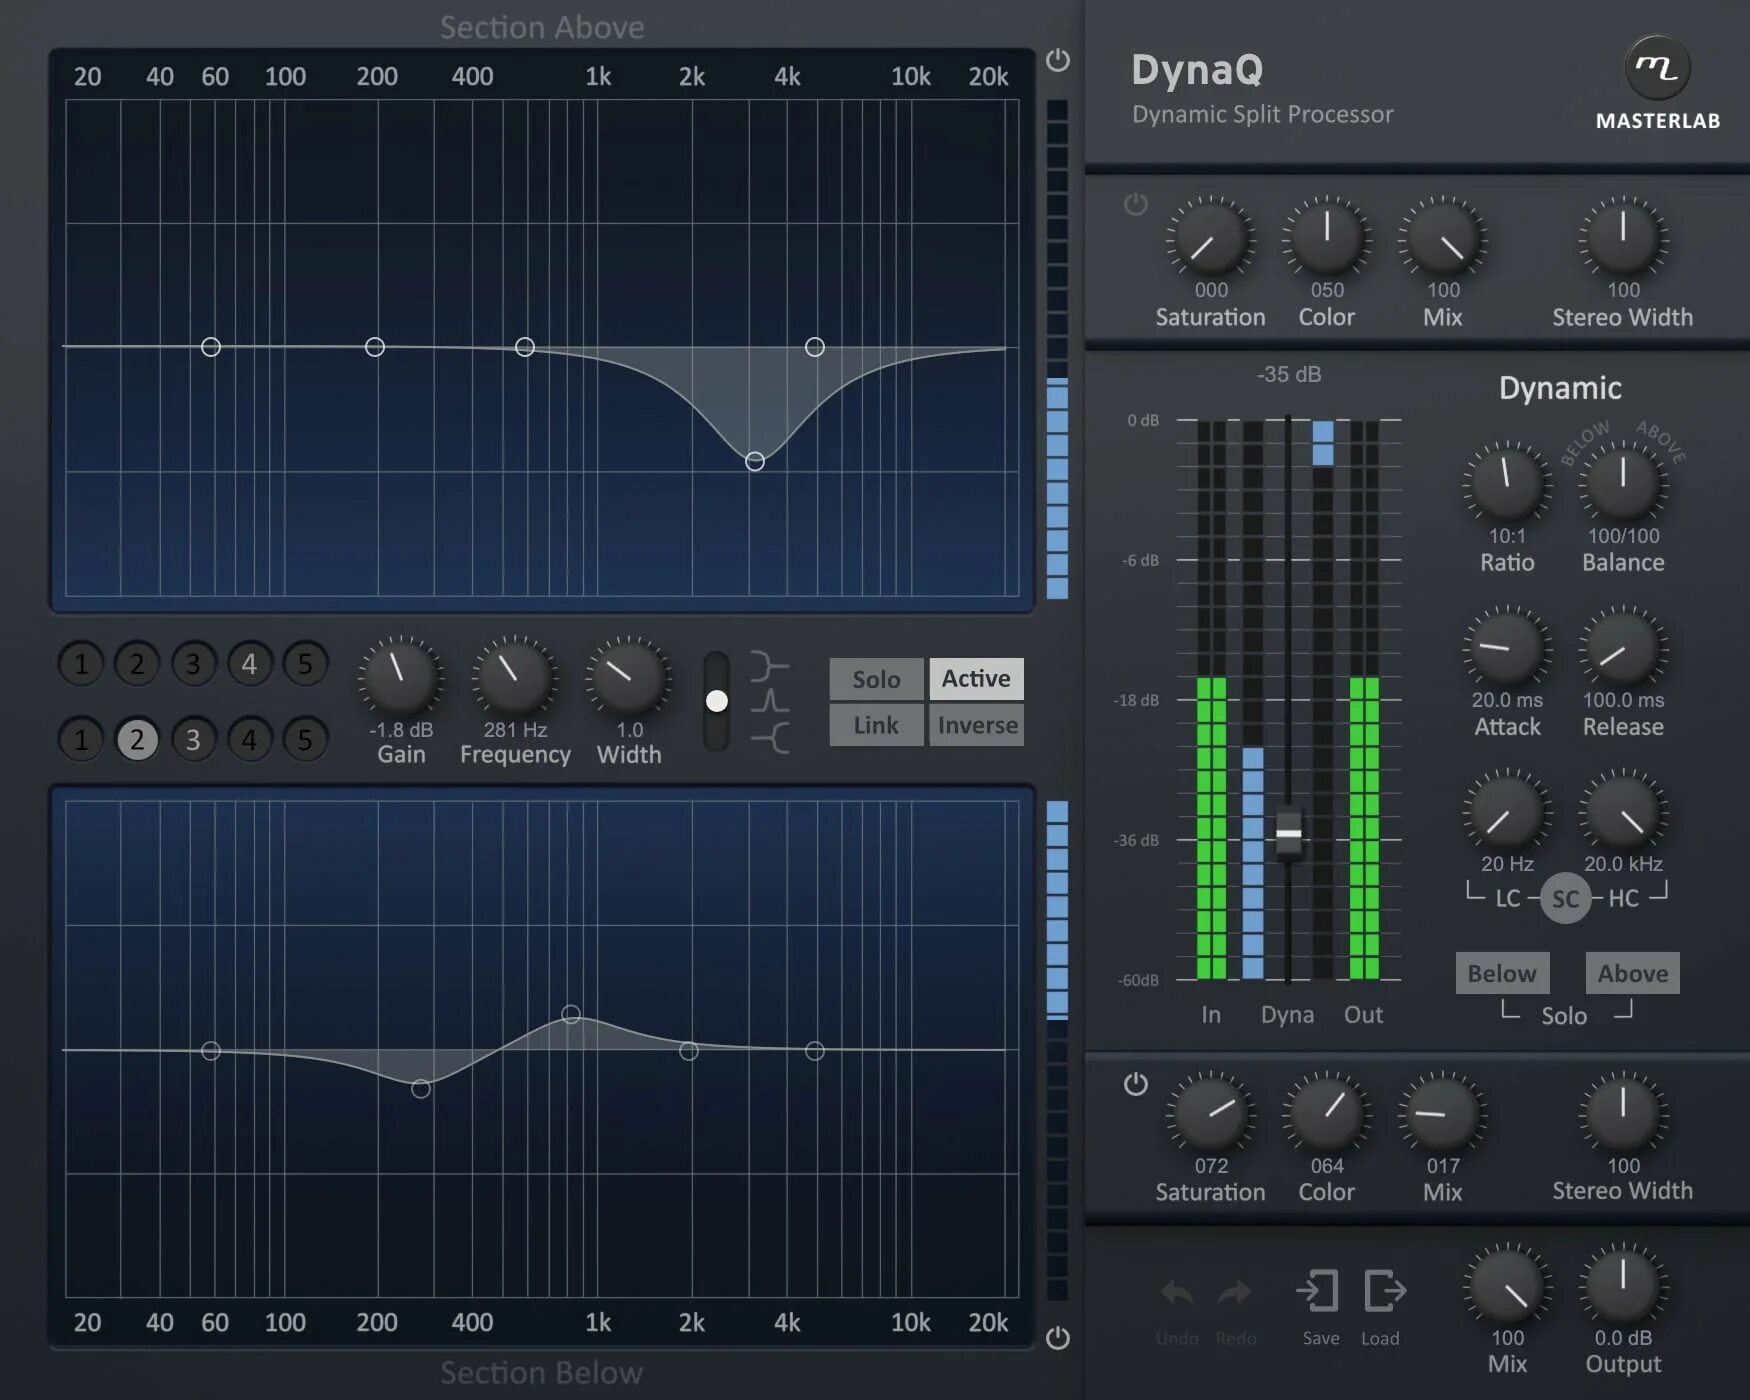This screenshot has height=1400, width=1750.
Task: Click the lower Saturation knob showing 072
Action: 1211,1114
